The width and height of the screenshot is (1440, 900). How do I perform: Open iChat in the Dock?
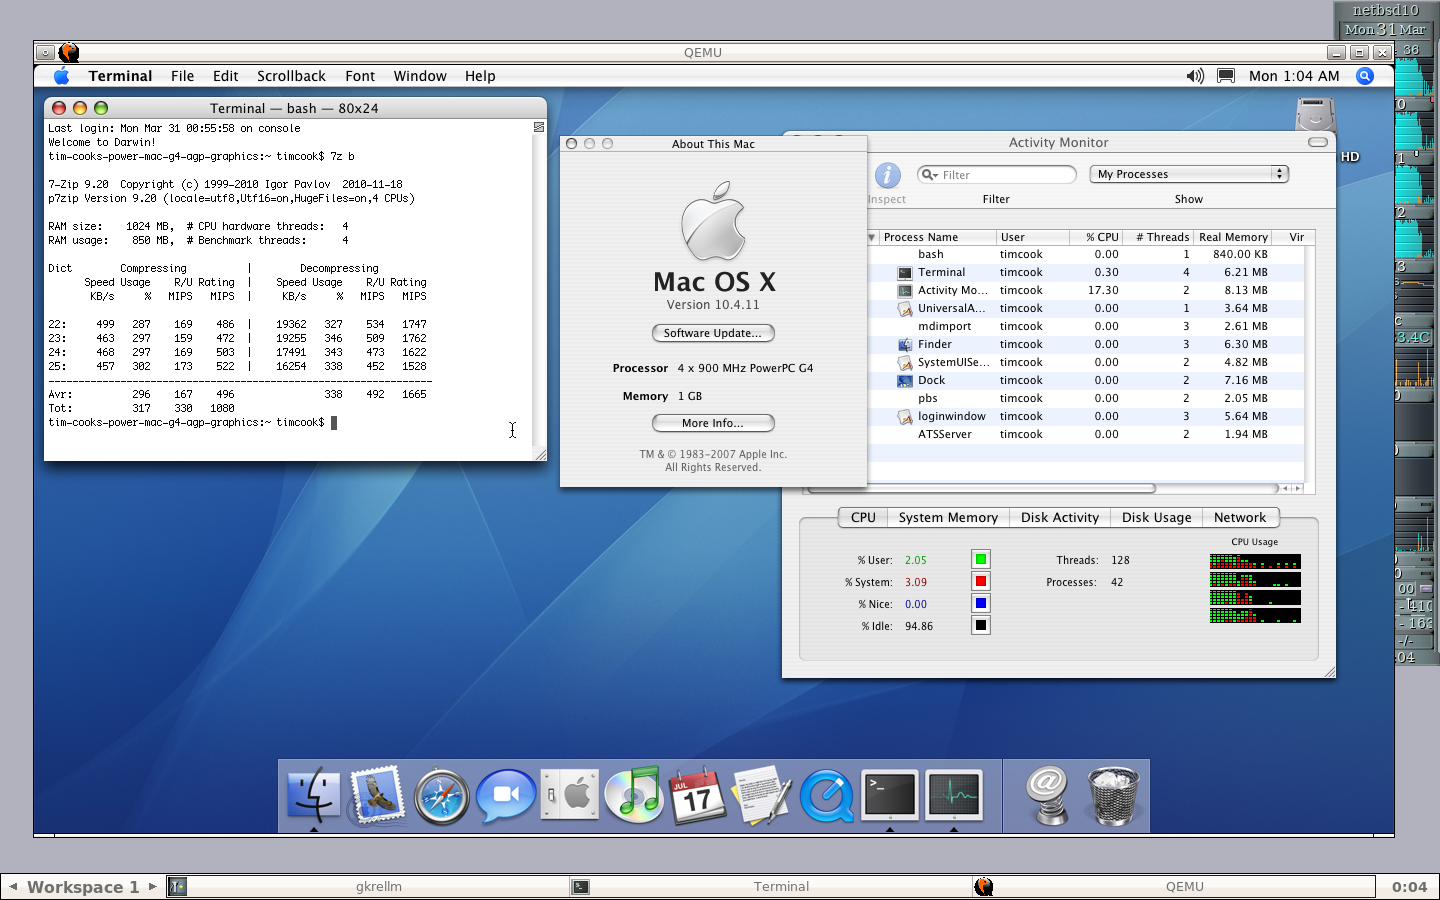(x=505, y=796)
